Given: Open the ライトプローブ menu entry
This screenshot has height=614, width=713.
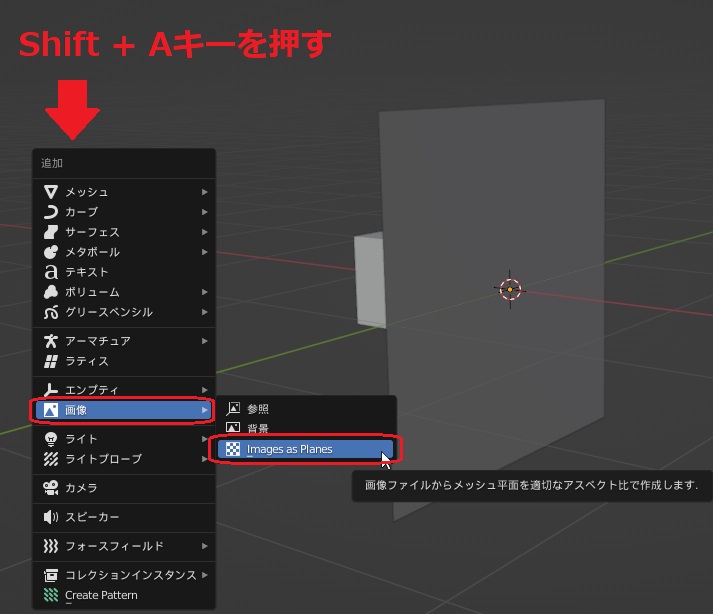Looking at the screenshot, I should coord(124,459).
